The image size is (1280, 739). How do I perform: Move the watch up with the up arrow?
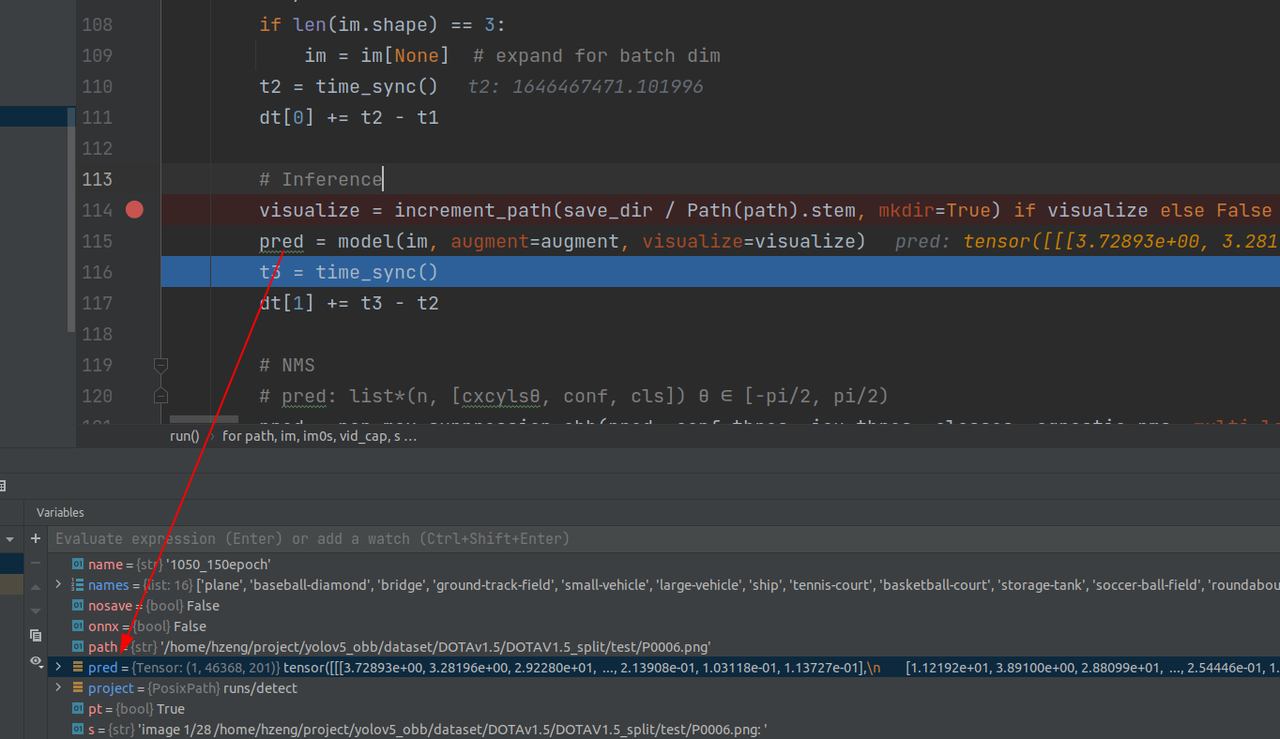coord(36,587)
